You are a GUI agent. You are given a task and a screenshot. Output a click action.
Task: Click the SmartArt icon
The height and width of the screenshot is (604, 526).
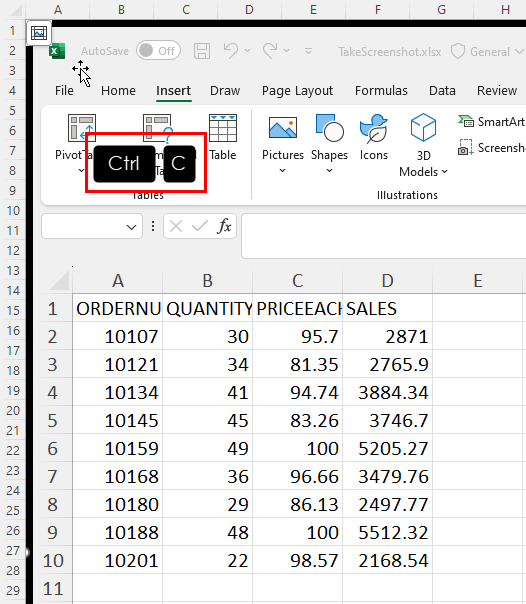coord(466,121)
